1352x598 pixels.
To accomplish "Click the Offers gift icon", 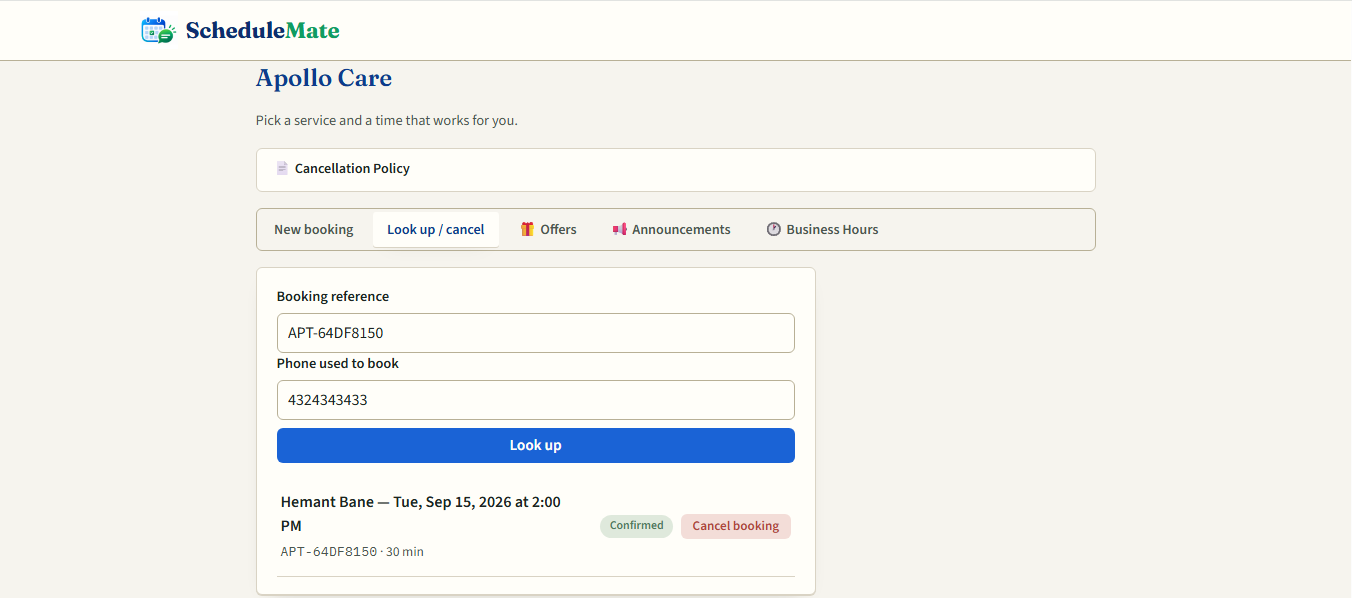I will pyautogui.click(x=527, y=229).
